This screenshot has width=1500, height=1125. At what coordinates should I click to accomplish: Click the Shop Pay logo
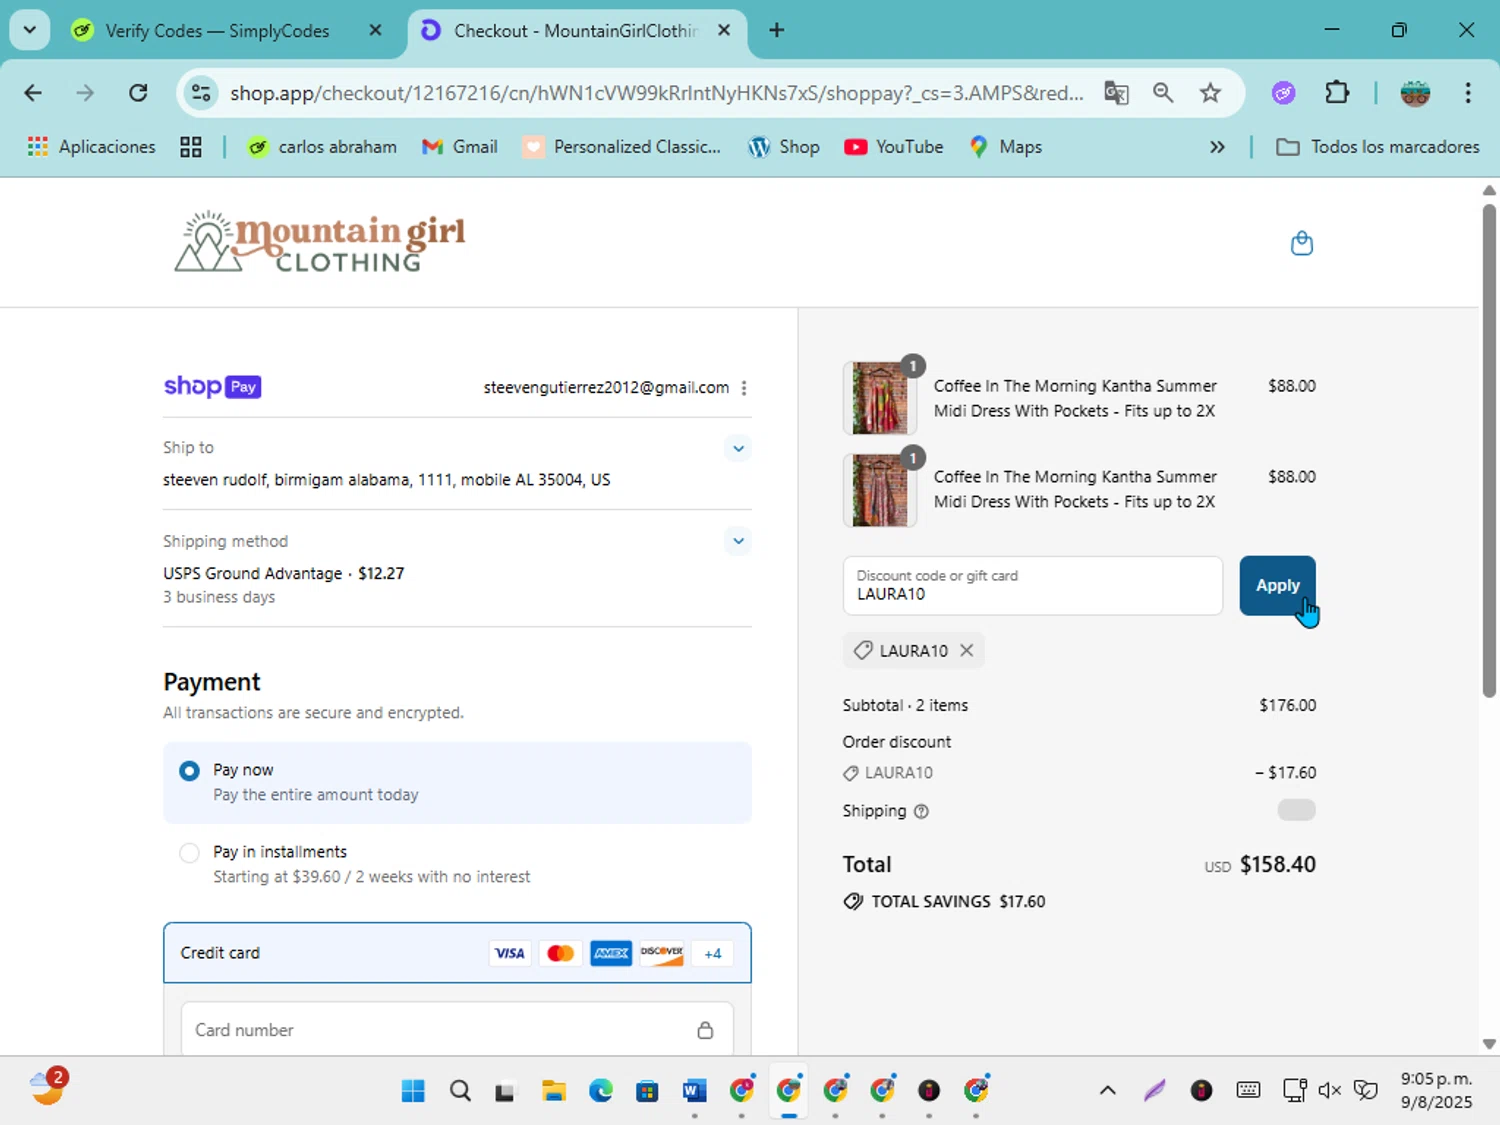point(212,386)
